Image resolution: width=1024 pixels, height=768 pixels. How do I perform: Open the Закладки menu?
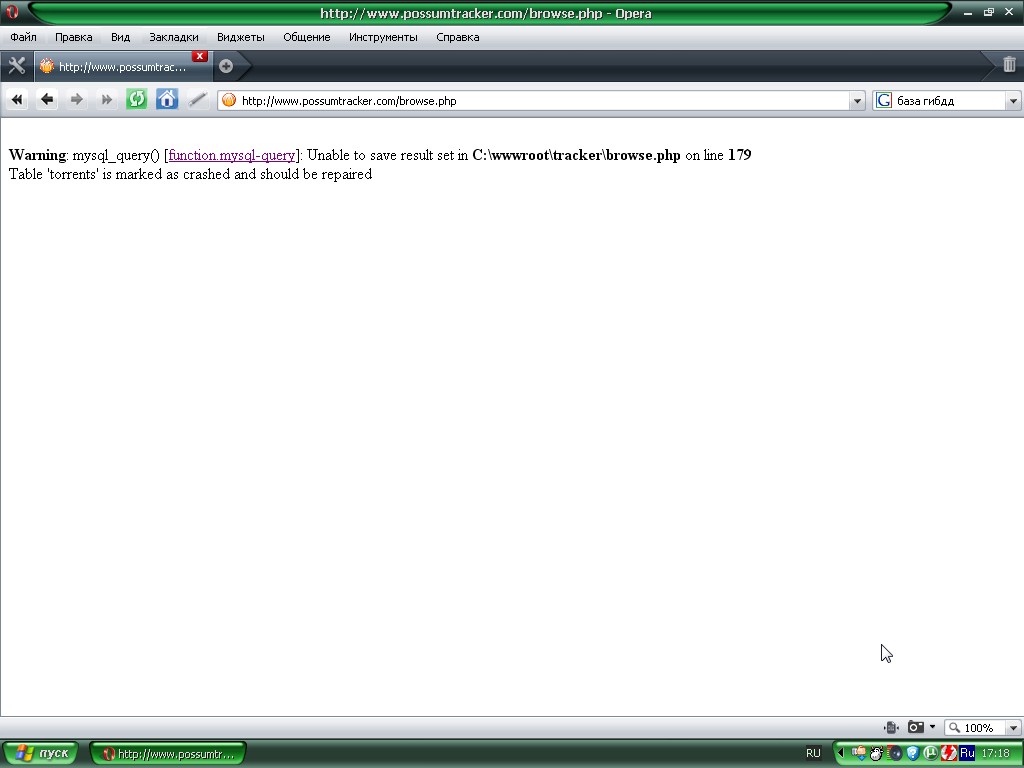coord(174,37)
